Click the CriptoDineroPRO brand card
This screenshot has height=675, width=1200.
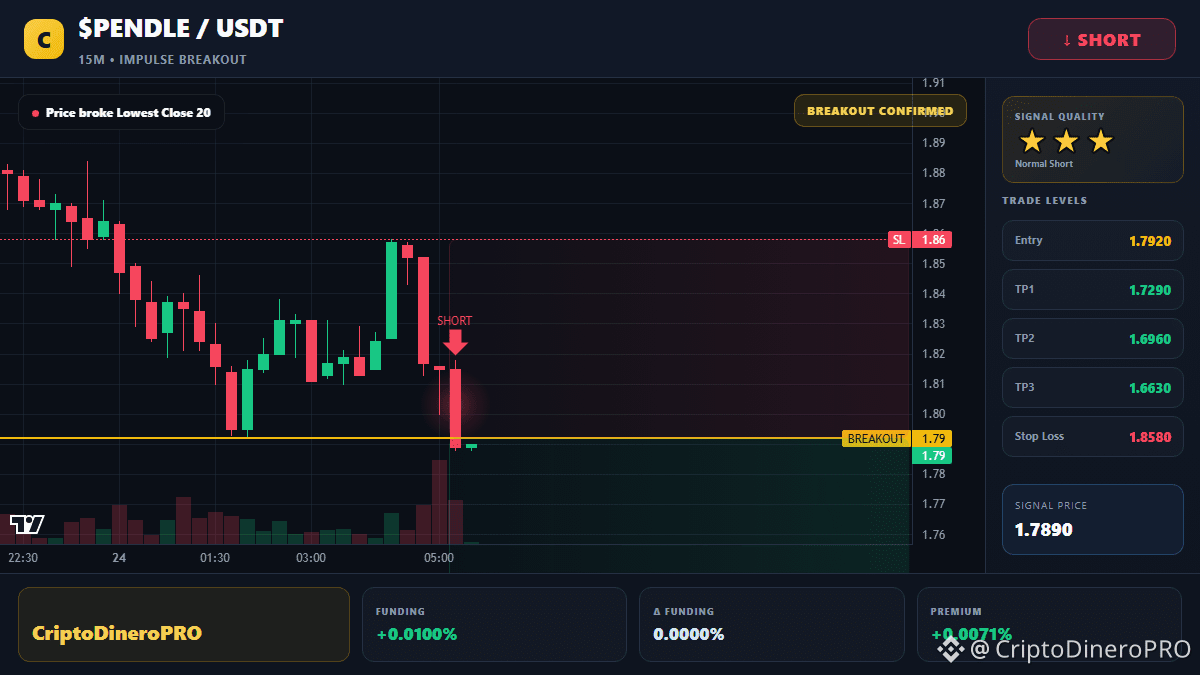click(184, 624)
